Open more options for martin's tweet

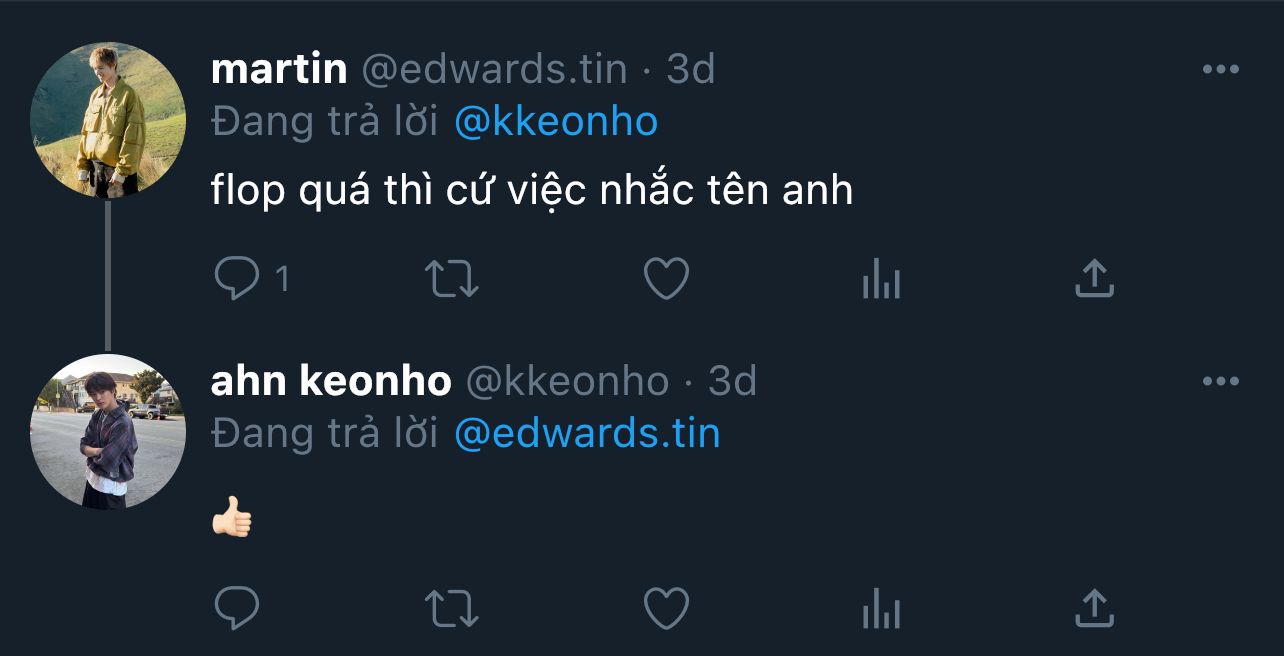(1220, 70)
